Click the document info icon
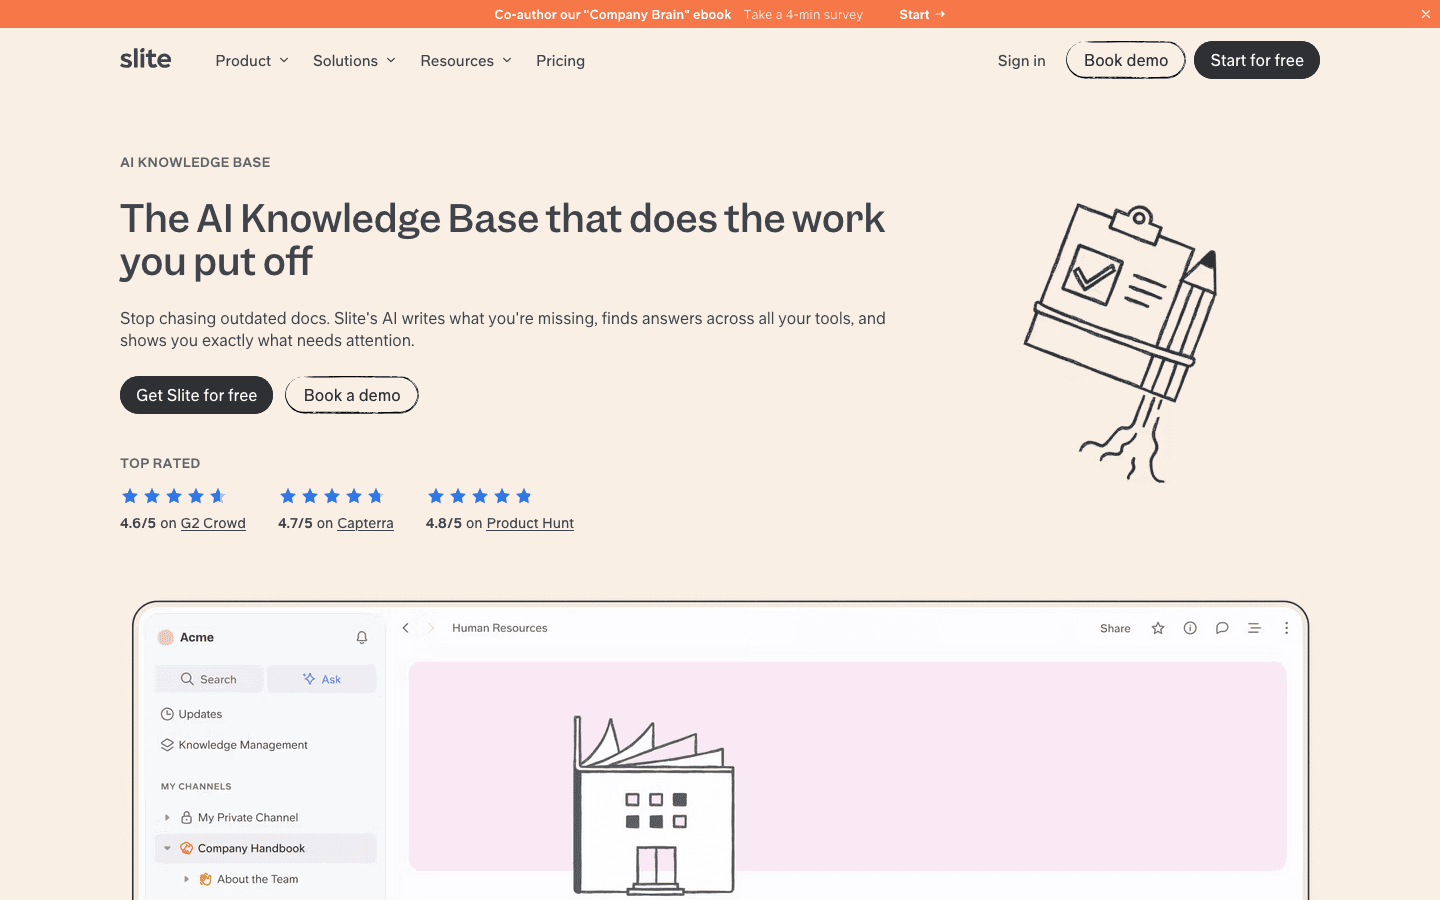1440x900 pixels. pyautogui.click(x=1190, y=628)
